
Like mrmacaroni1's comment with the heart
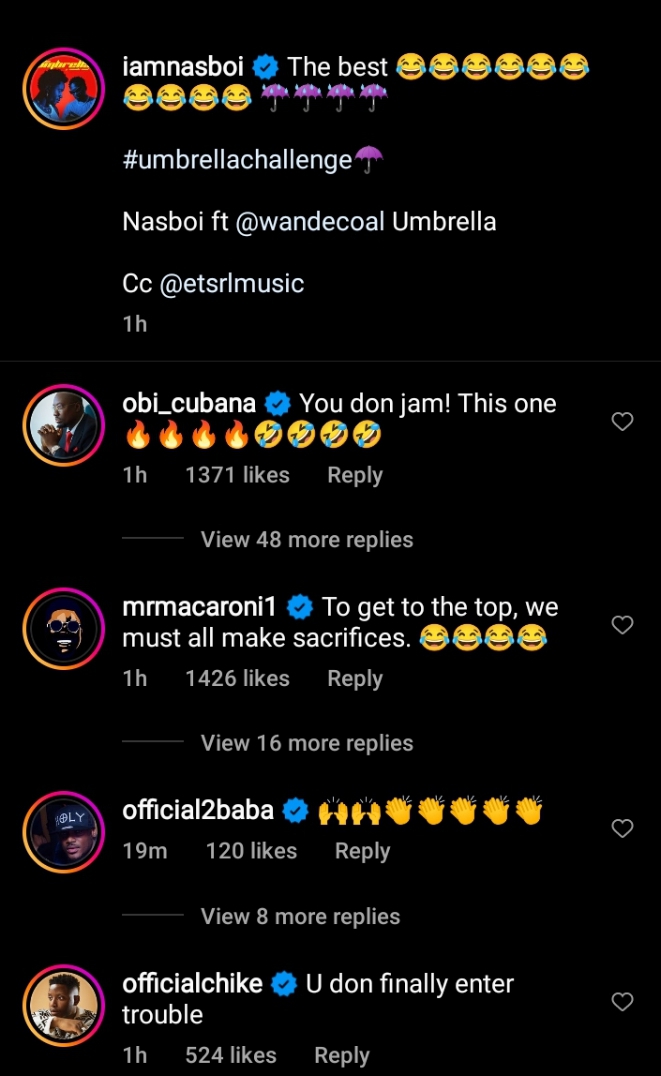pyautogui.click(x=622, y=625)
